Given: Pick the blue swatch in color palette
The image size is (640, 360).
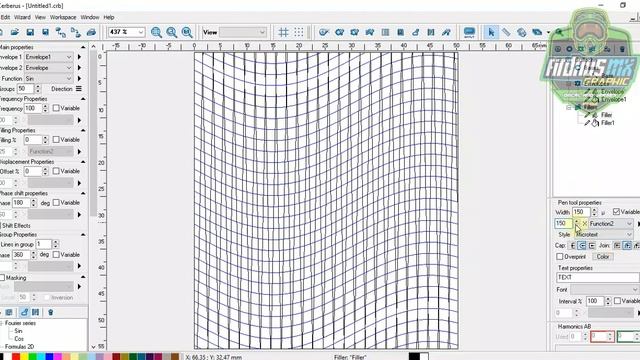Looking at the screenshot, I should click(49, 357).
